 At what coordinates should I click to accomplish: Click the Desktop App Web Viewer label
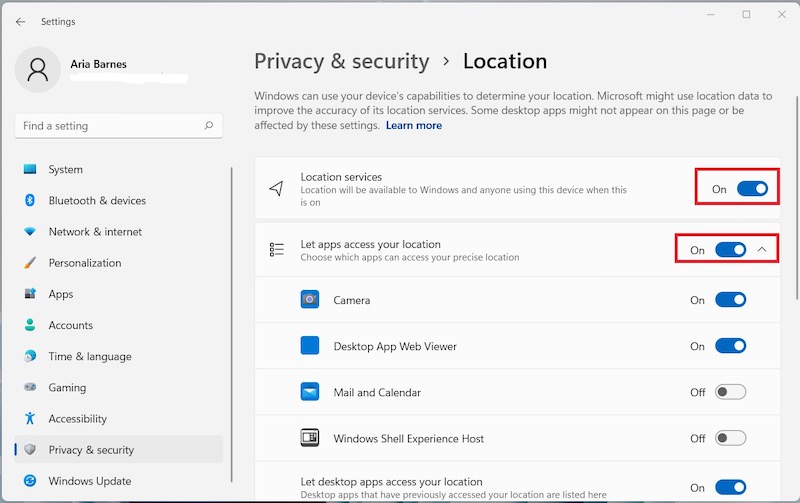coord(395,346)
